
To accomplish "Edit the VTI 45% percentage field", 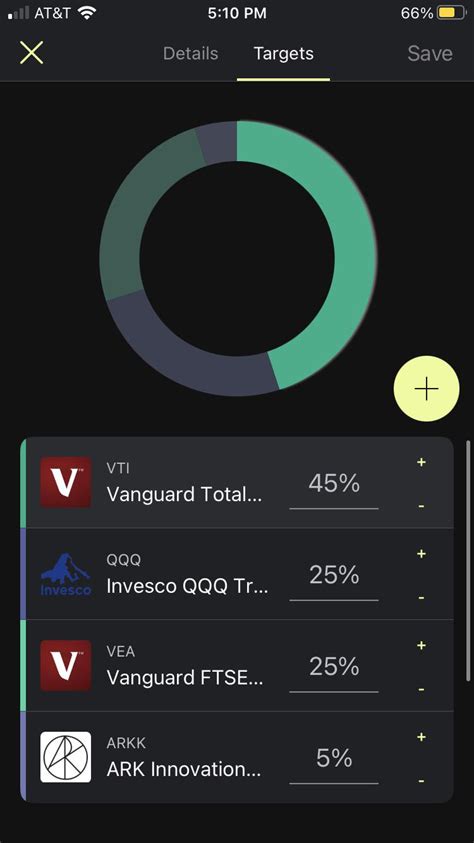I will (x=334, y=484).
